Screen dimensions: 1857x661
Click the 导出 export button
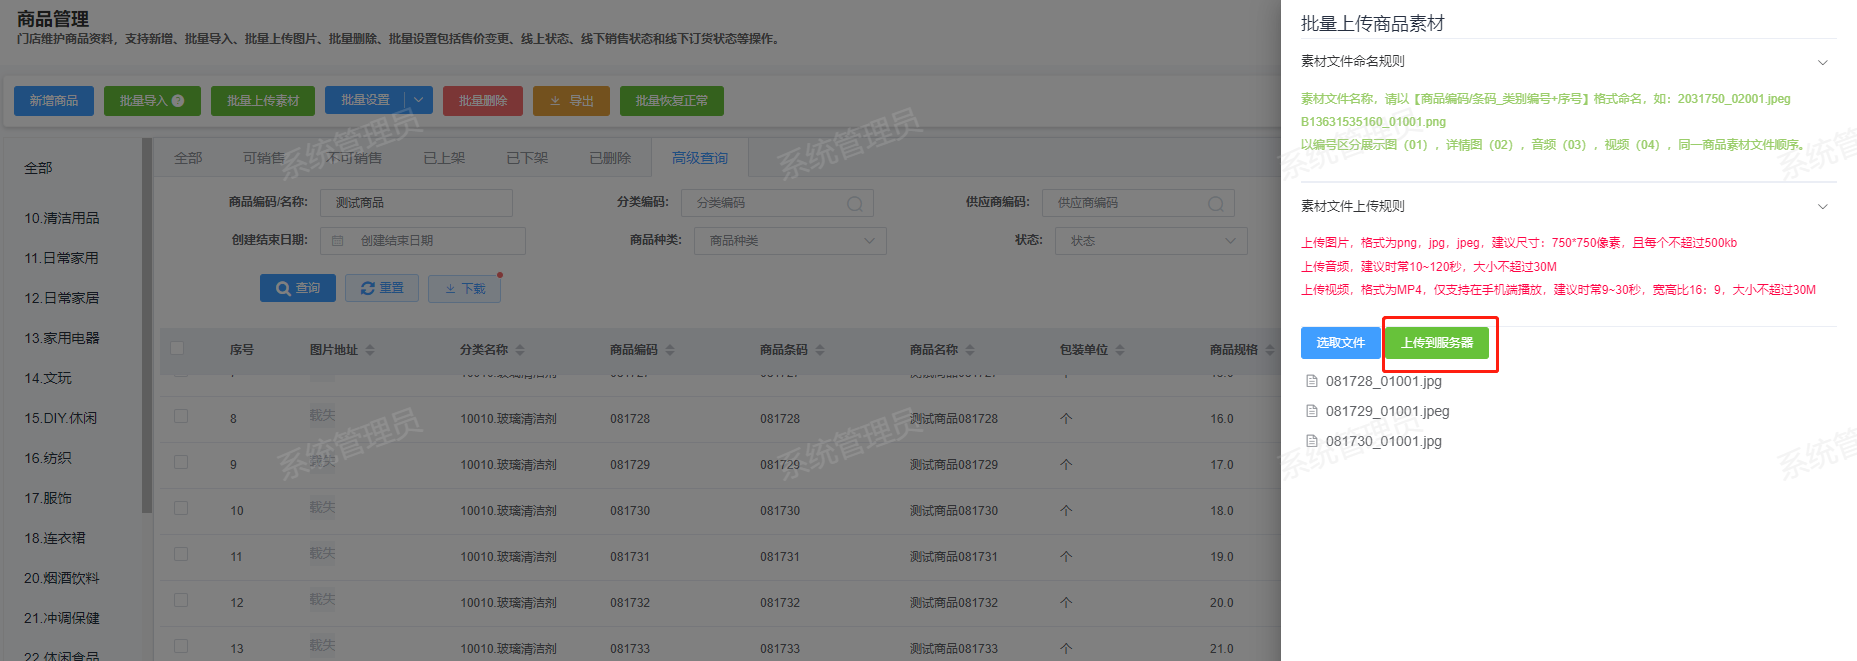[x=571, y=101]
